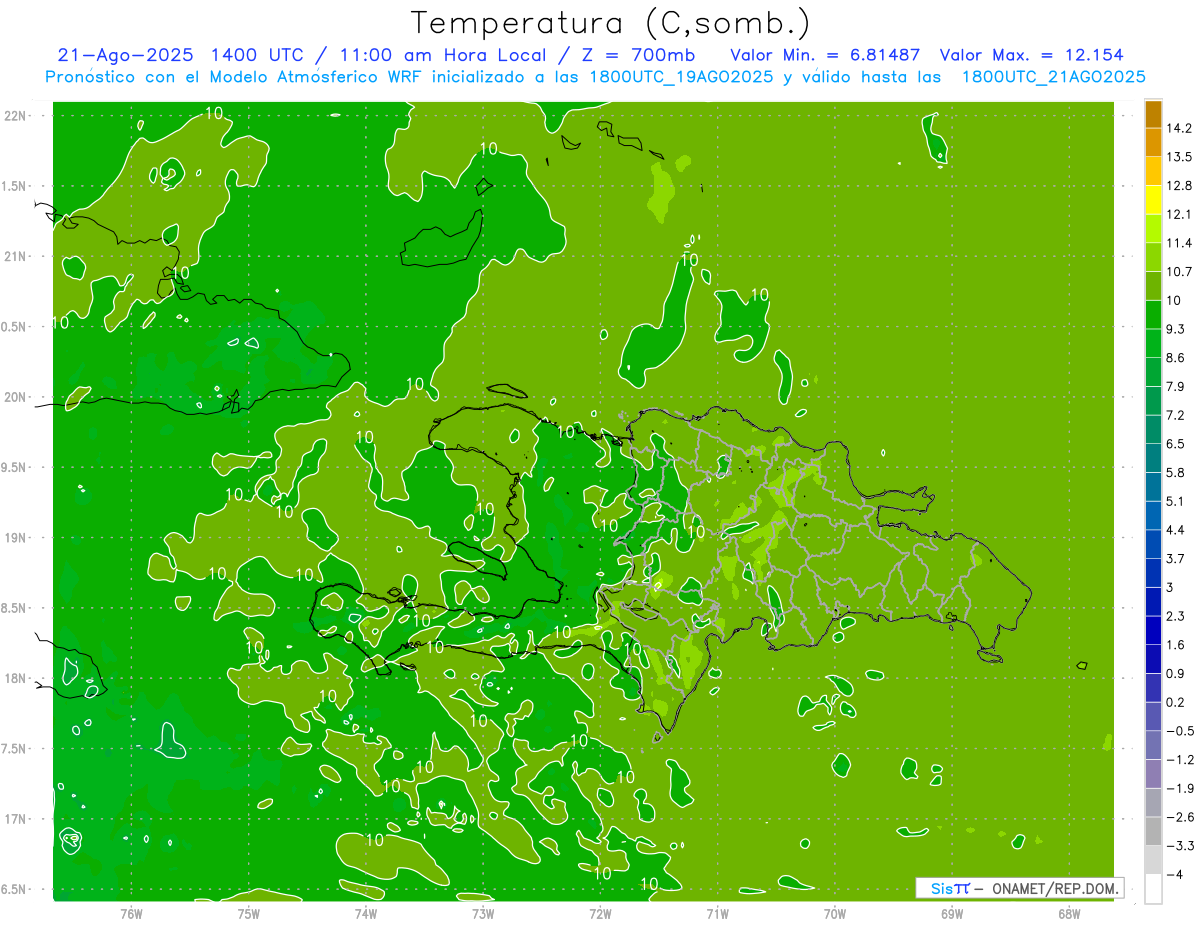1200x927 pixels.
Task: Click 'Valor Min. = 6.81487' in header
Action: click(x=826, y=55)
